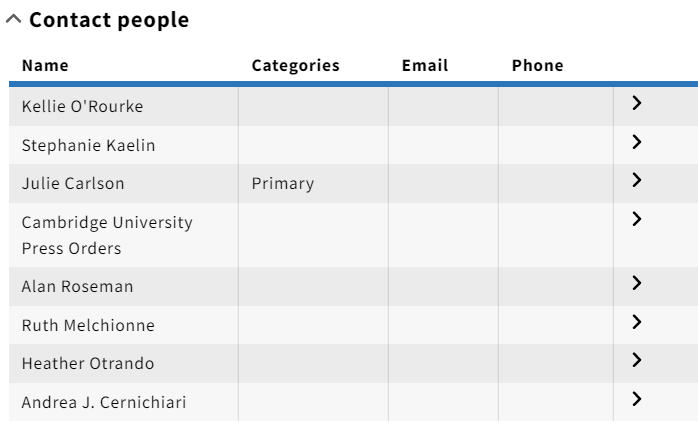Image resolution: width=698 pixels, height=426 pixels.
Task: Collapse the Contact people section
Action: pyautogui.click(x=14, y=19)
